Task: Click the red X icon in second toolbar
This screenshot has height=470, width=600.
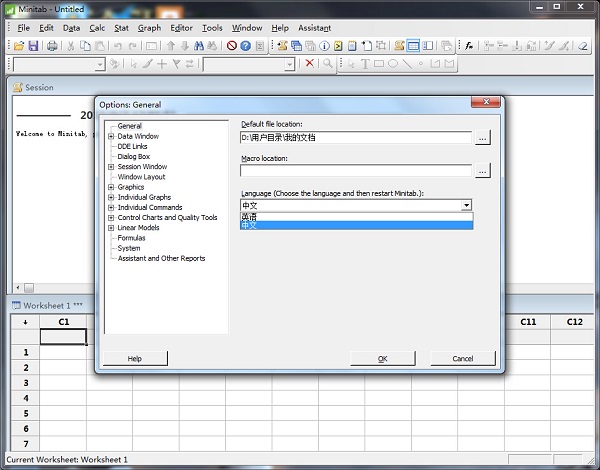Action: [309, 64]
